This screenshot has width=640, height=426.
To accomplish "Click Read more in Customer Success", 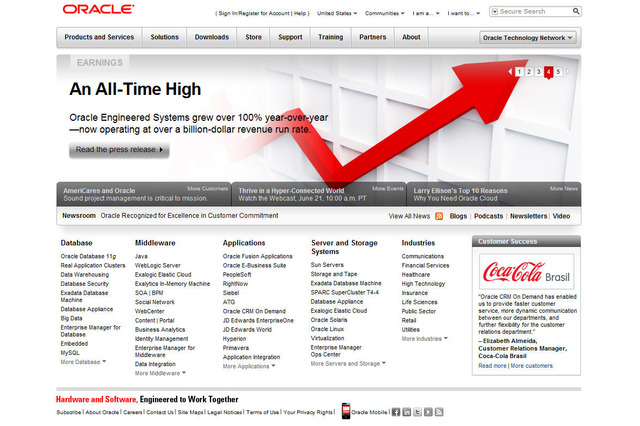I will pos(492,366).
